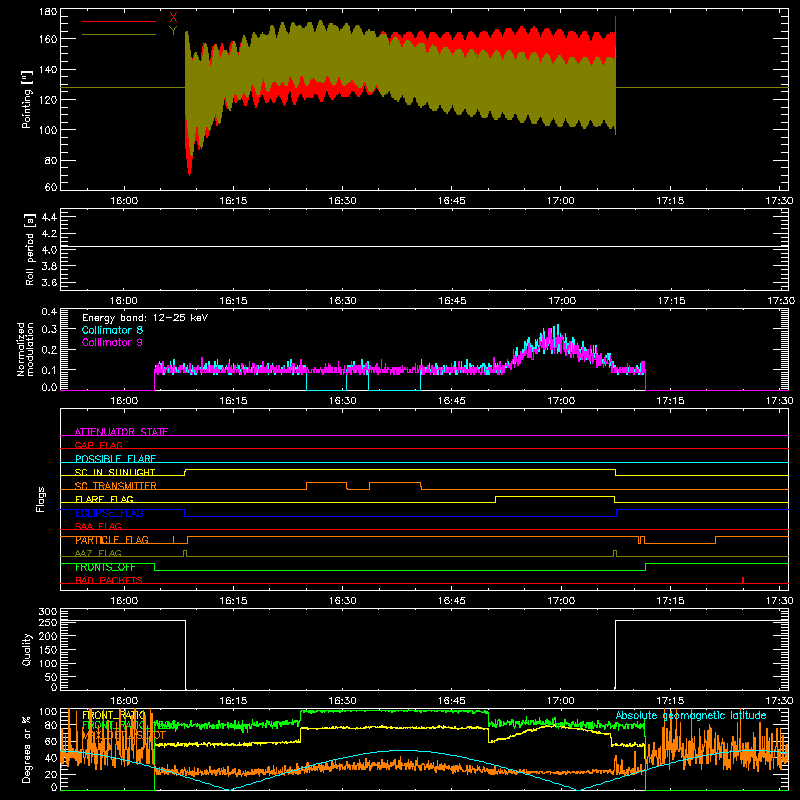Image resolution: width=800 pixels, height=800 pixels.
Task: Click the 'Roll period [s]' axis title
Action: pyautogui.click(x=30, y=249)
